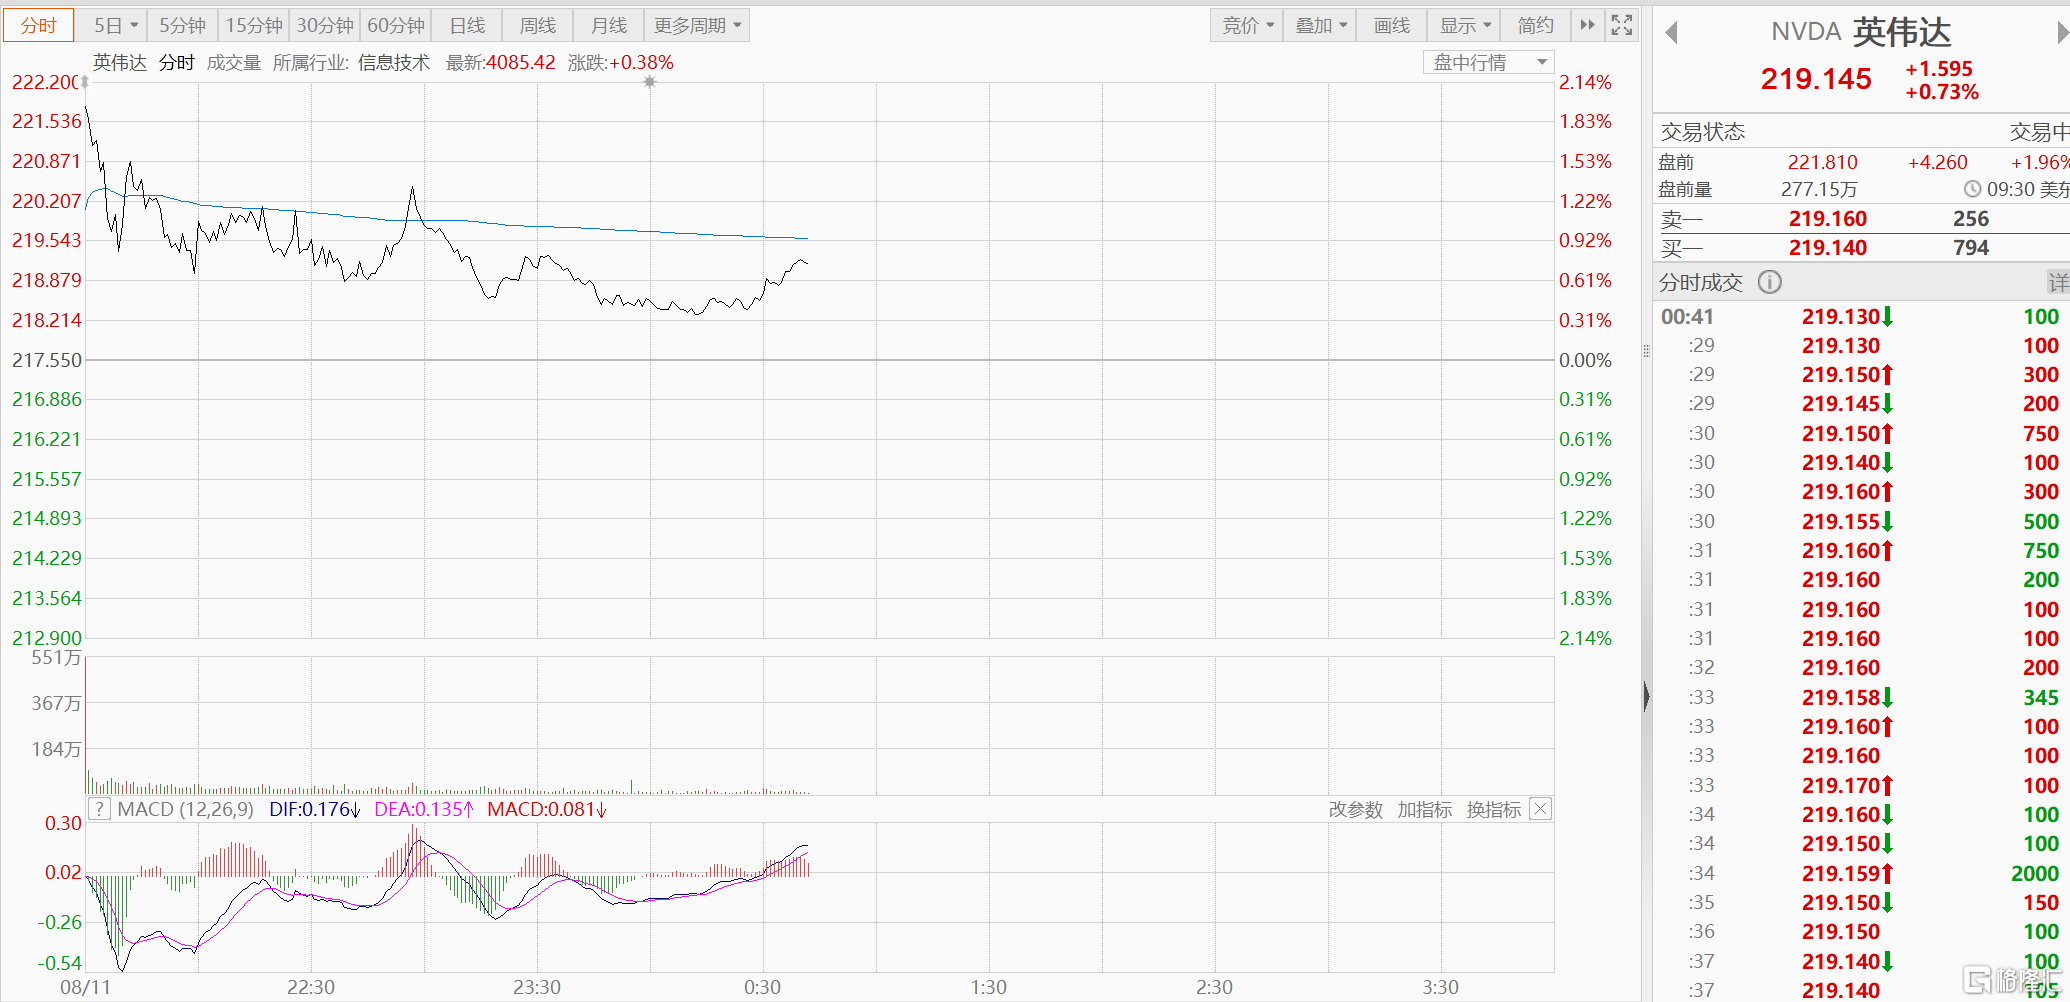Click the 买一 bid quantity 794

point(1971,248)
